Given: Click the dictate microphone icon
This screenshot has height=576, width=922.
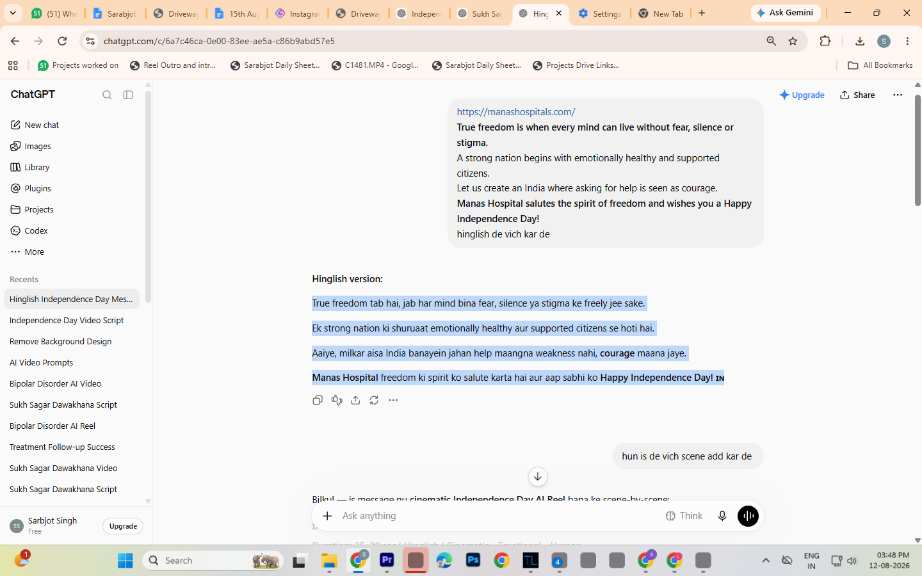Looking at the screenshot, I should coord(722,516).
